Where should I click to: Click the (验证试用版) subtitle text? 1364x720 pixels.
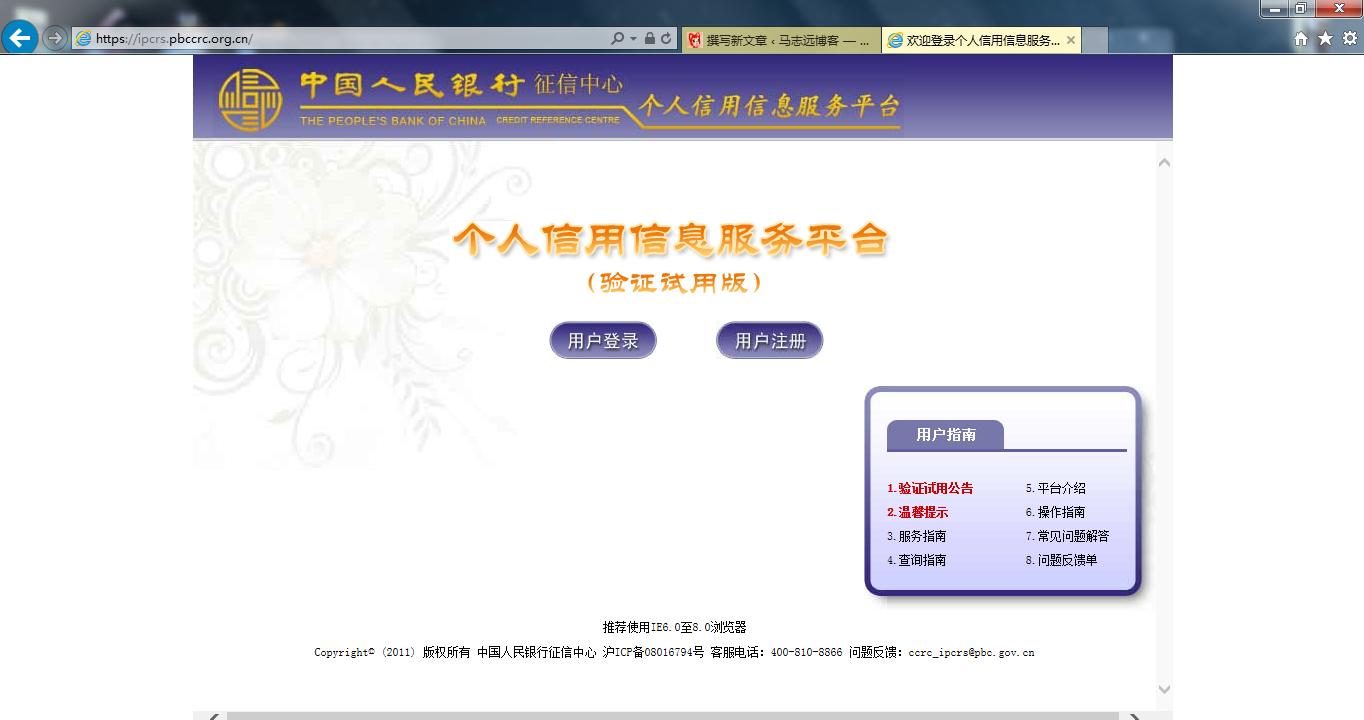pos(675,283)
